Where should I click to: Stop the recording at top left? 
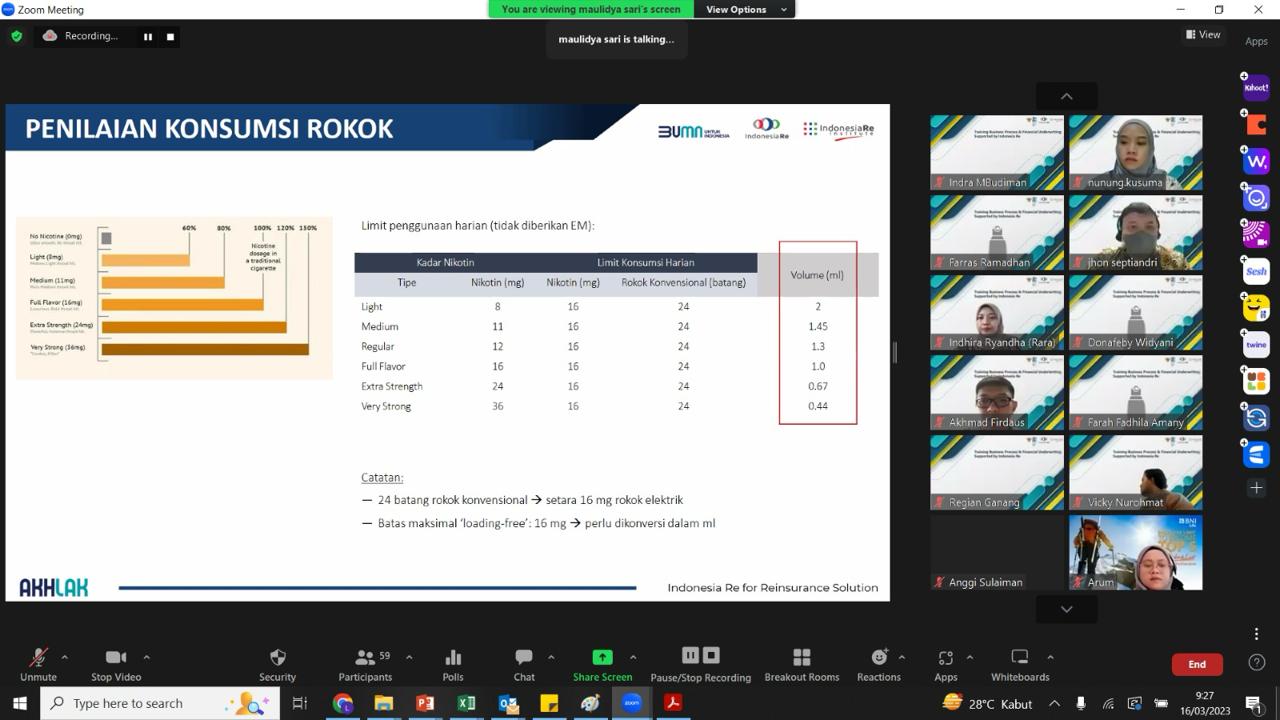coord(170,36)
